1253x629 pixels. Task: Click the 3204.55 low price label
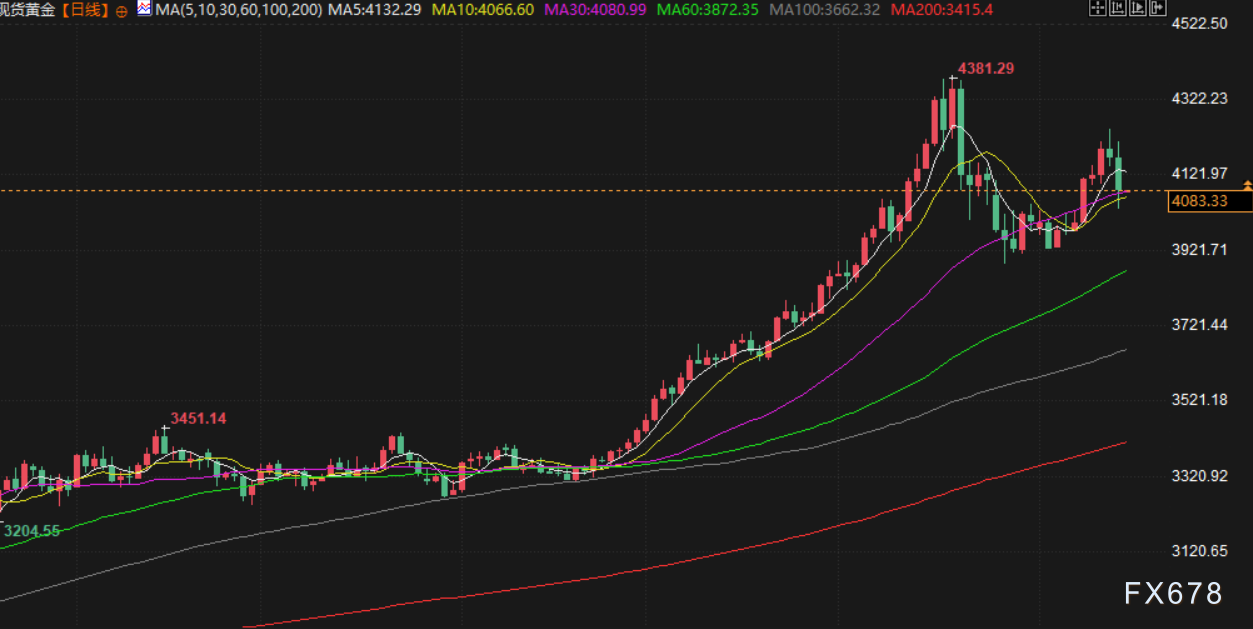pyautogui.click(x=30, y=531)
